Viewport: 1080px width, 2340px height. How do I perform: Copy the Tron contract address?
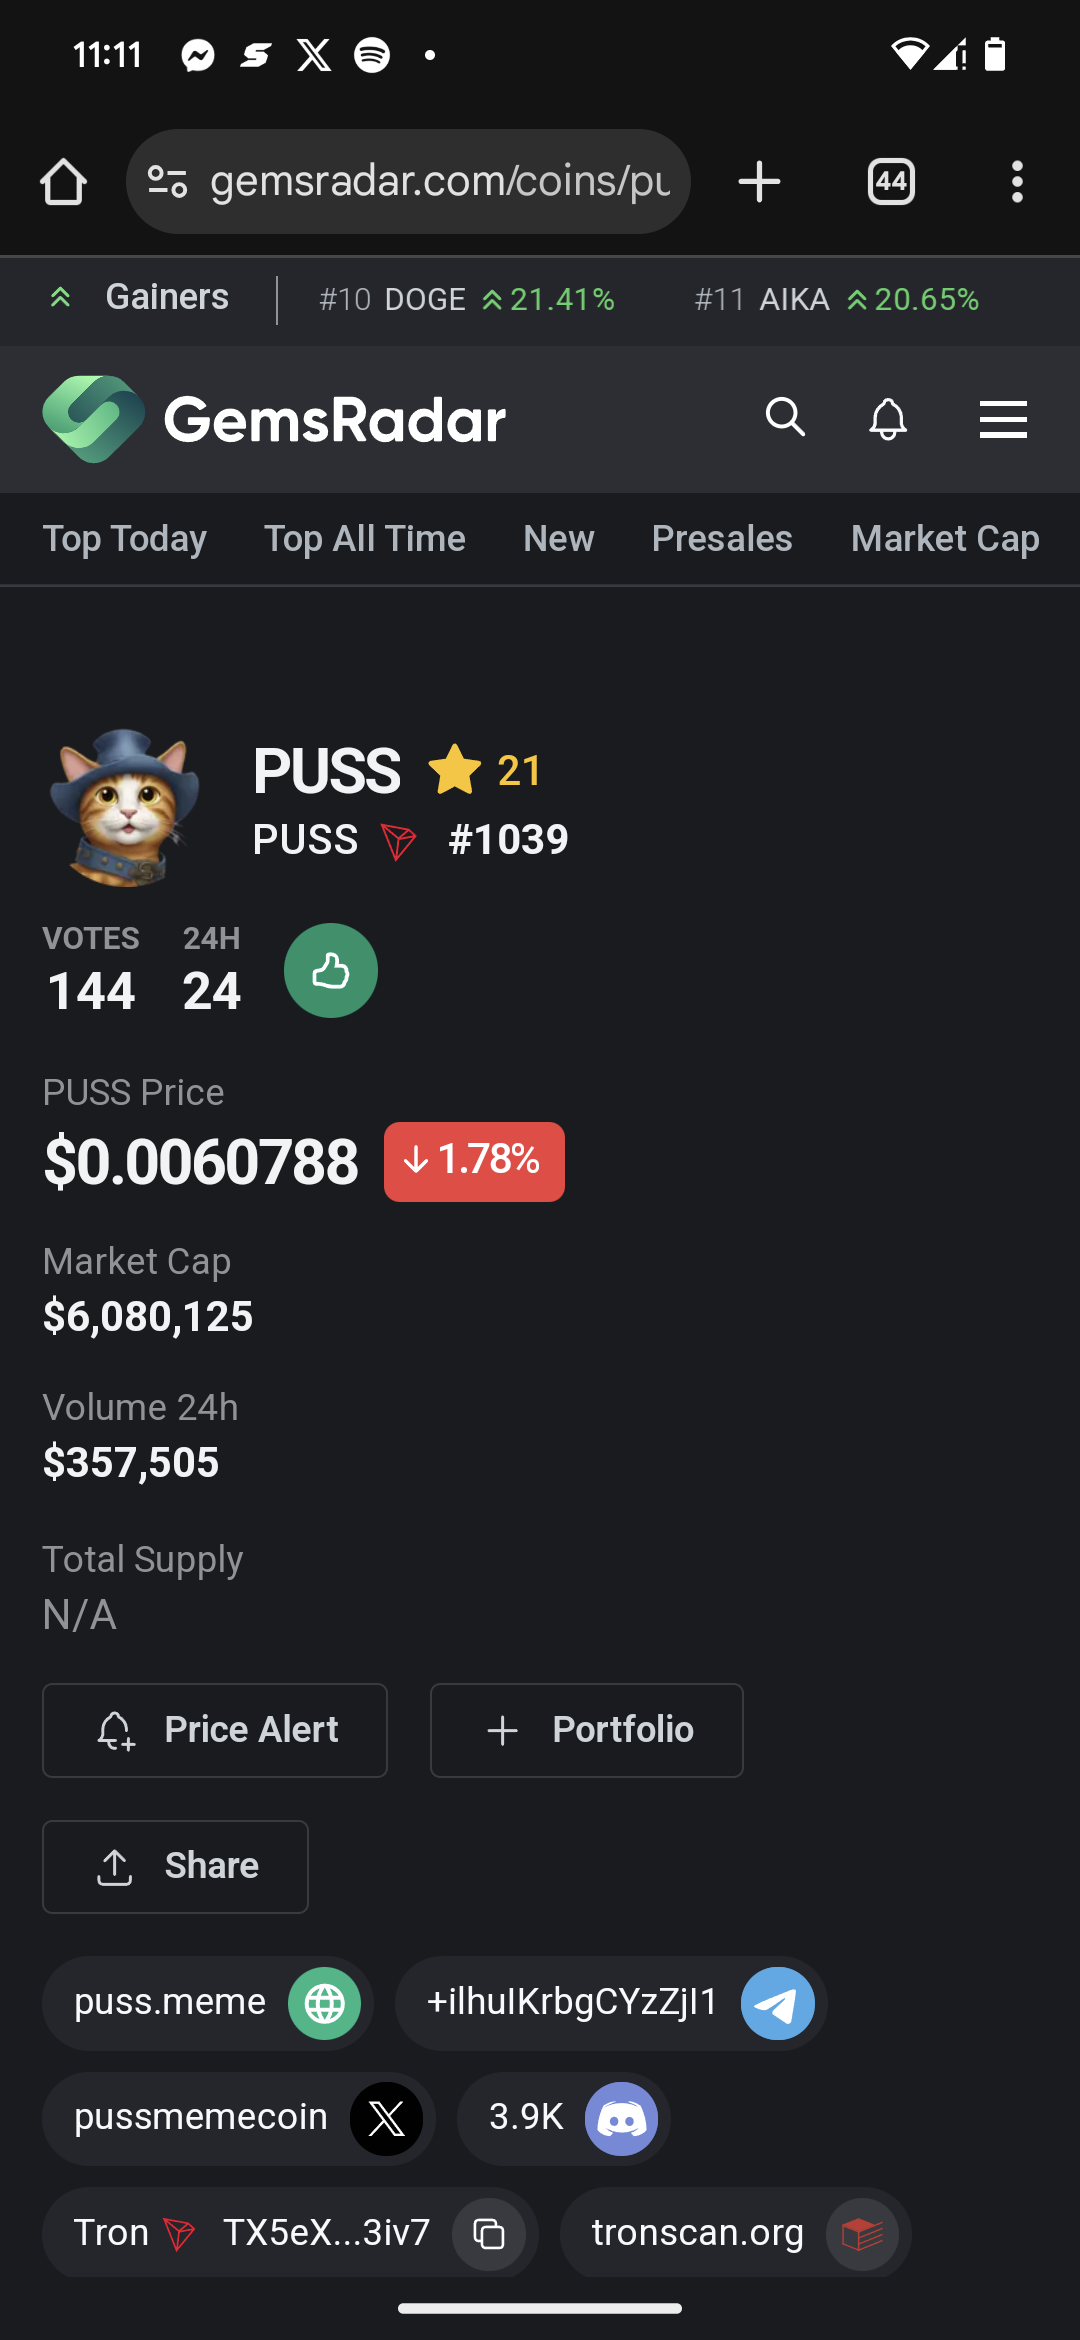coord(489,2234)
